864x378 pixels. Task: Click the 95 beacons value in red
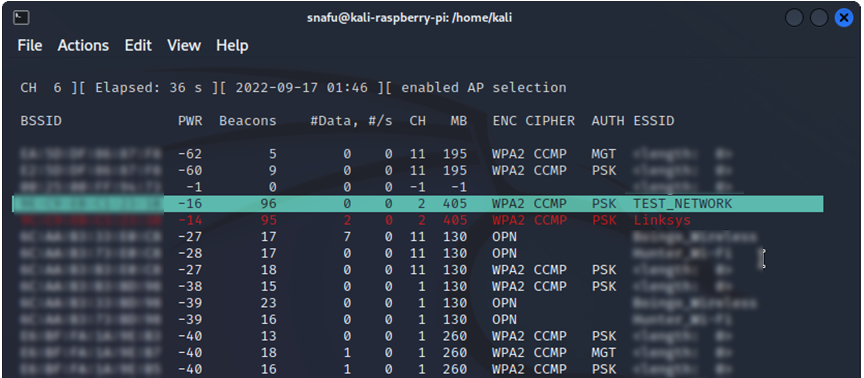tap(268, 220)
